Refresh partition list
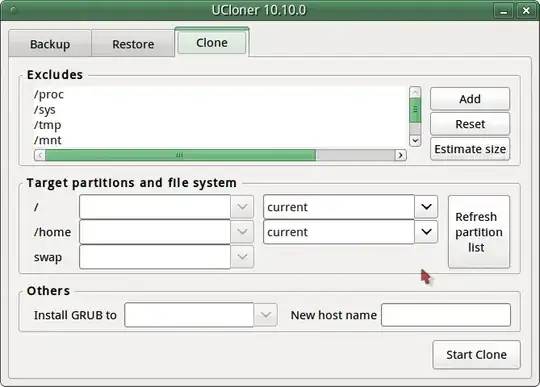The height and width of the screenshot is (387, 540). coord(479,232)
